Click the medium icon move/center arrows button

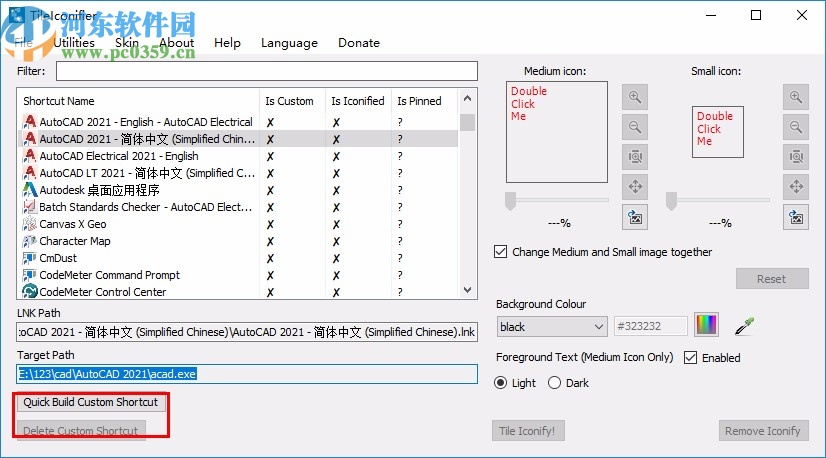(635, 187)
